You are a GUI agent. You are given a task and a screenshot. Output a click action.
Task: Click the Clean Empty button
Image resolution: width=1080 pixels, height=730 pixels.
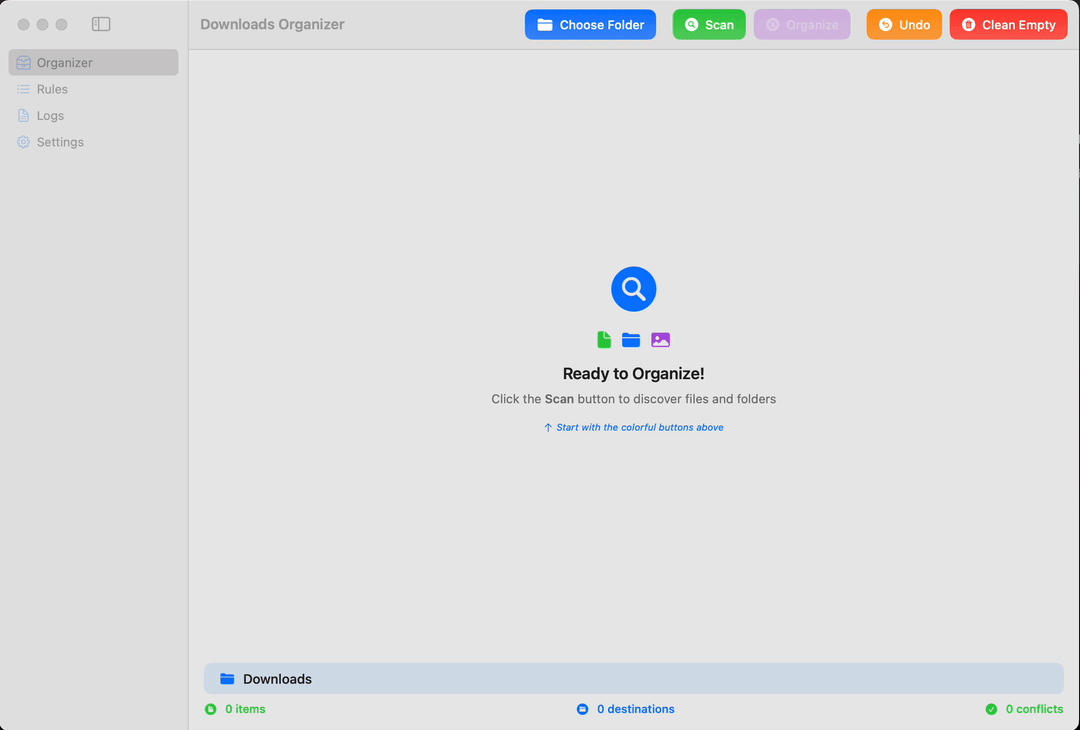(x=1008, y=24)
